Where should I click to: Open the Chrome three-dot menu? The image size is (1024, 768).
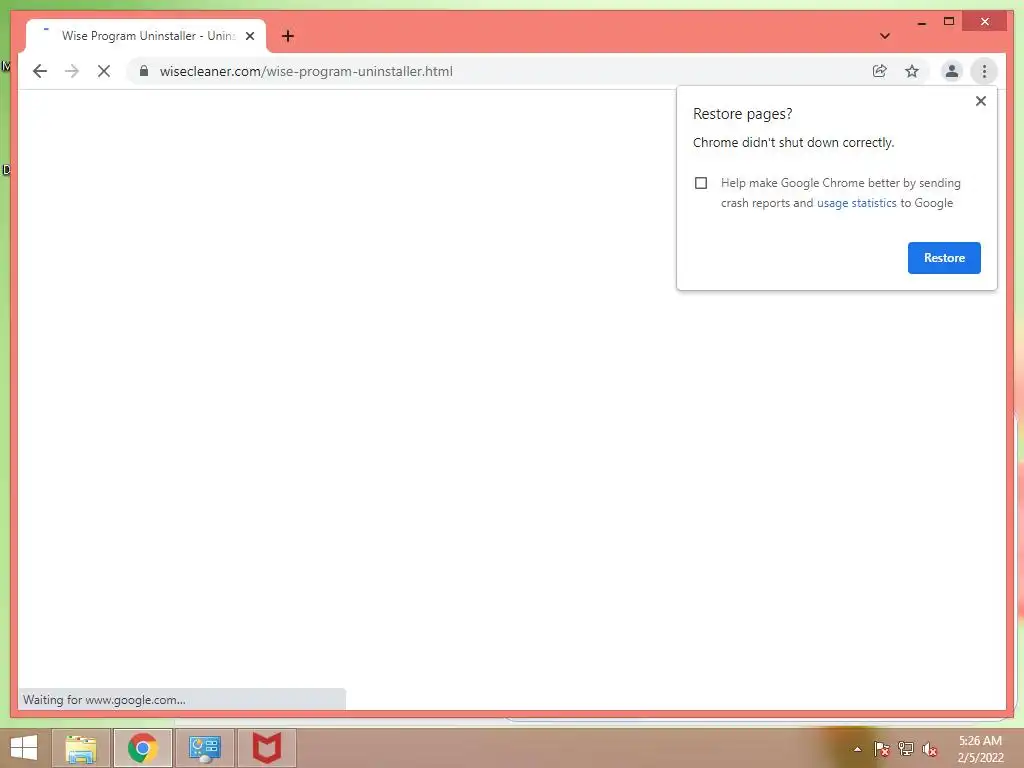(984, 71)
